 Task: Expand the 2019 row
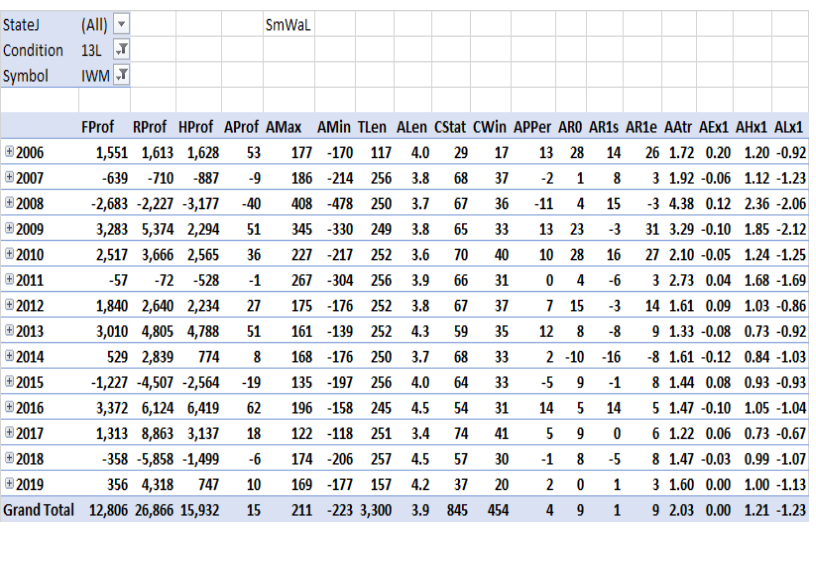click(x=9, y=483)
